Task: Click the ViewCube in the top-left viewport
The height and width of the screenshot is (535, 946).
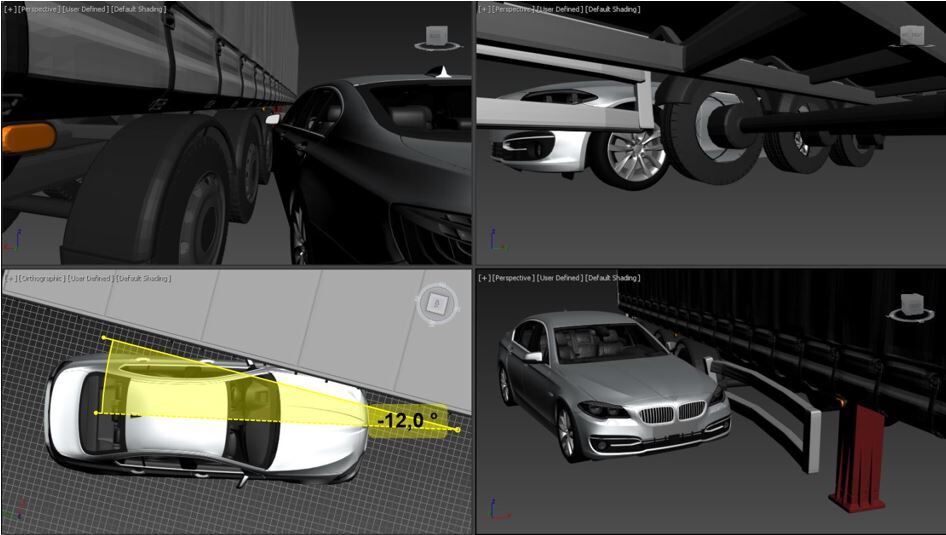Action: click(435, 38)
